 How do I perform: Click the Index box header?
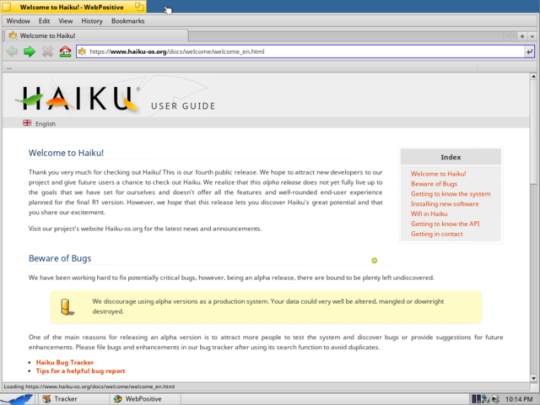[450, 157]
